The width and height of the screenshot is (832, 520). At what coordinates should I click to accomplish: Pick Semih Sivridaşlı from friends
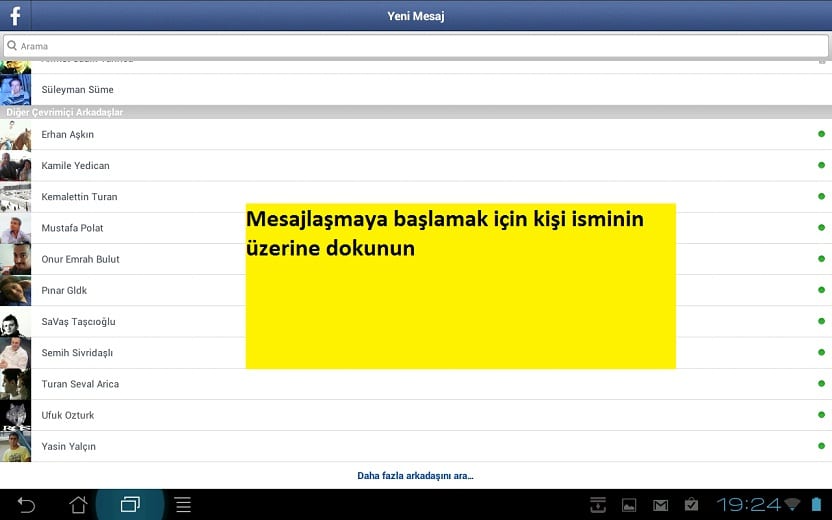pos(416,353)
